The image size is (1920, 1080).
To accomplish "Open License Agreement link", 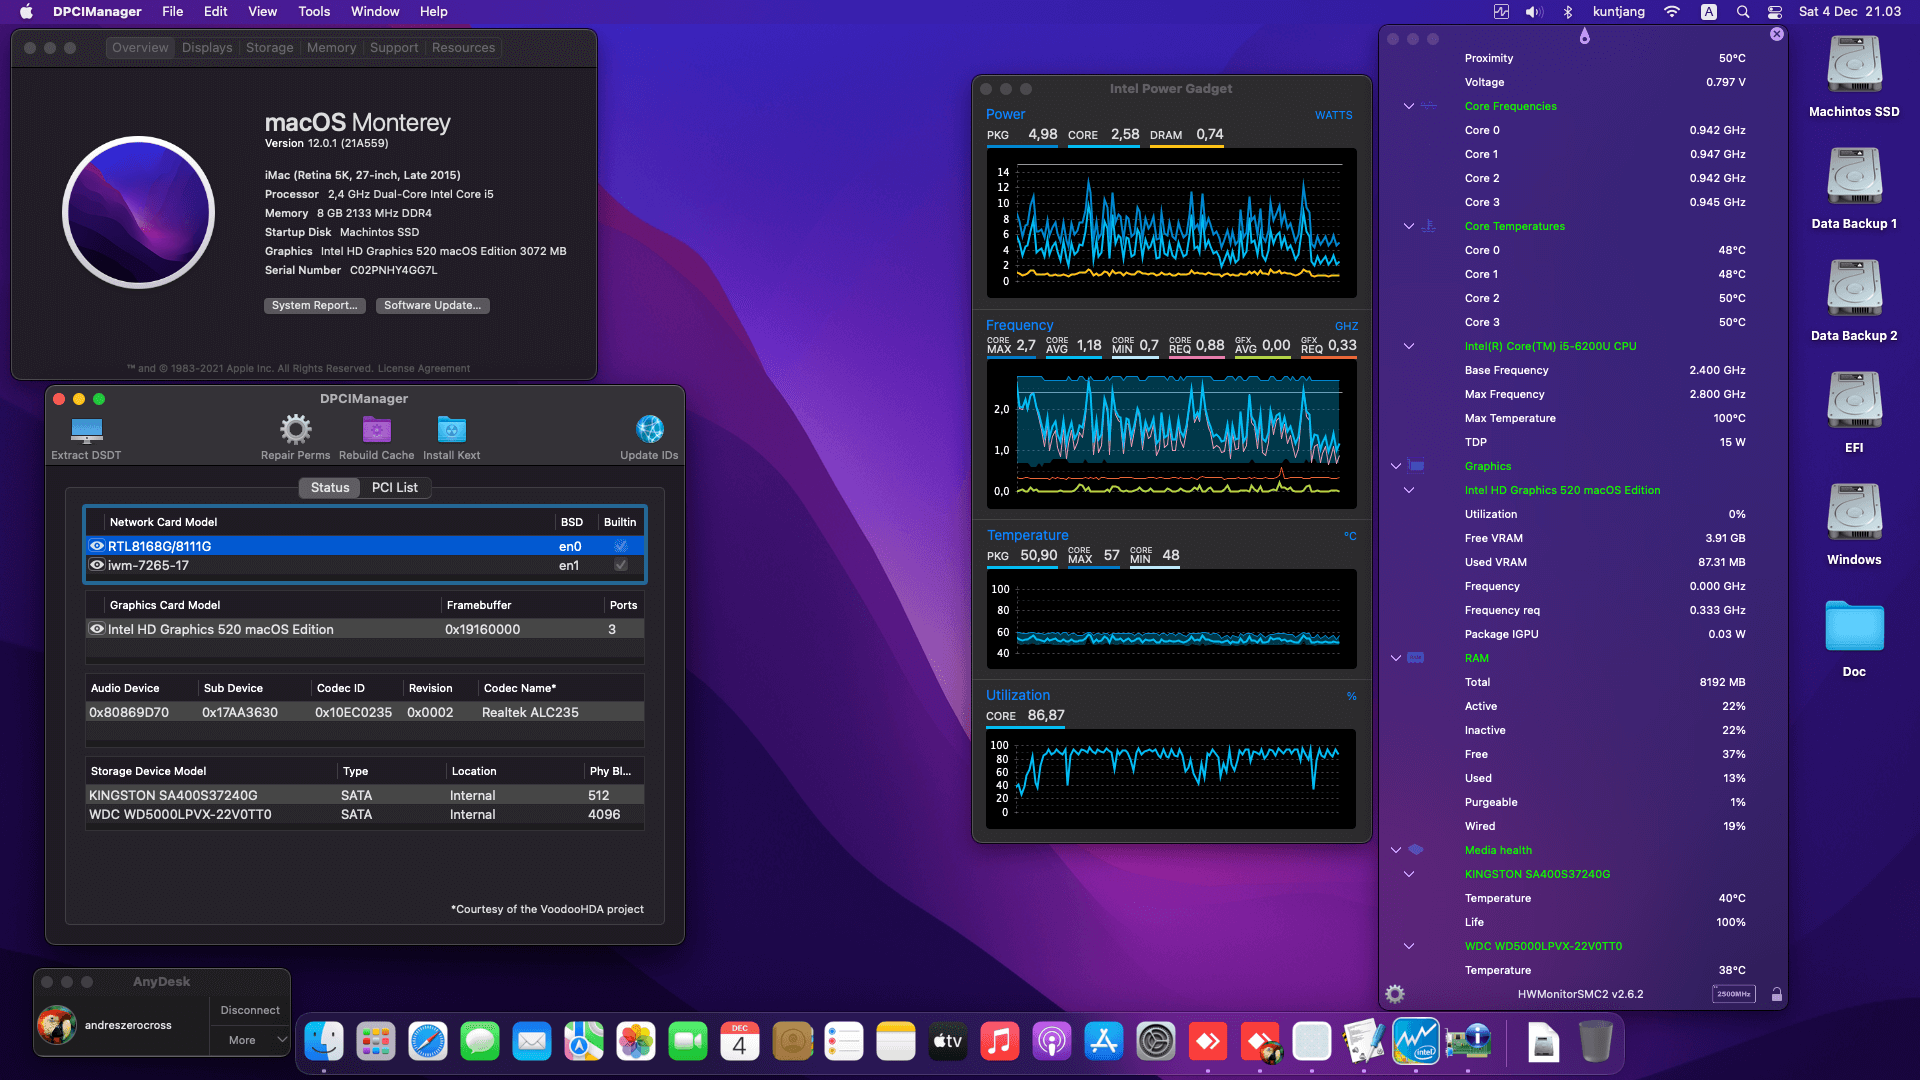I will [424, 369].
